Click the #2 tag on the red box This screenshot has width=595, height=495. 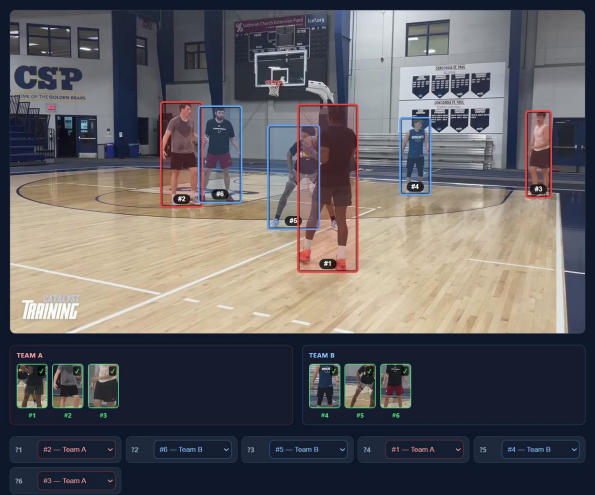click(181, 199)
